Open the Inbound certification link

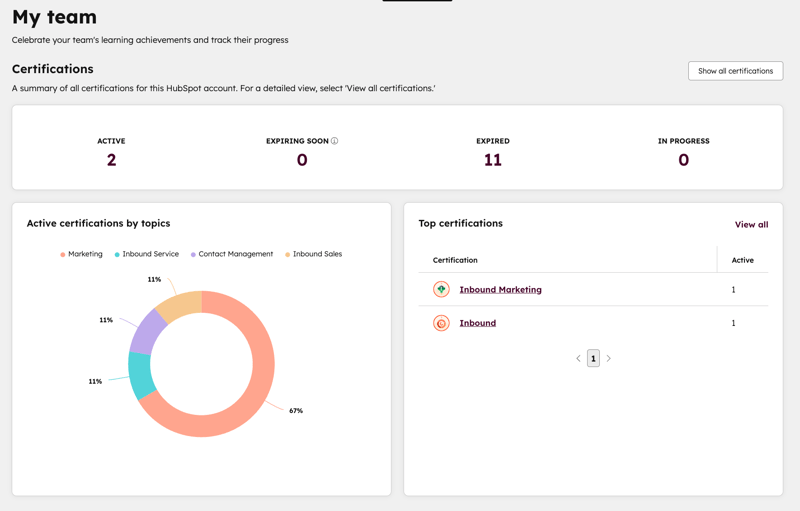[x=478, y=323]
